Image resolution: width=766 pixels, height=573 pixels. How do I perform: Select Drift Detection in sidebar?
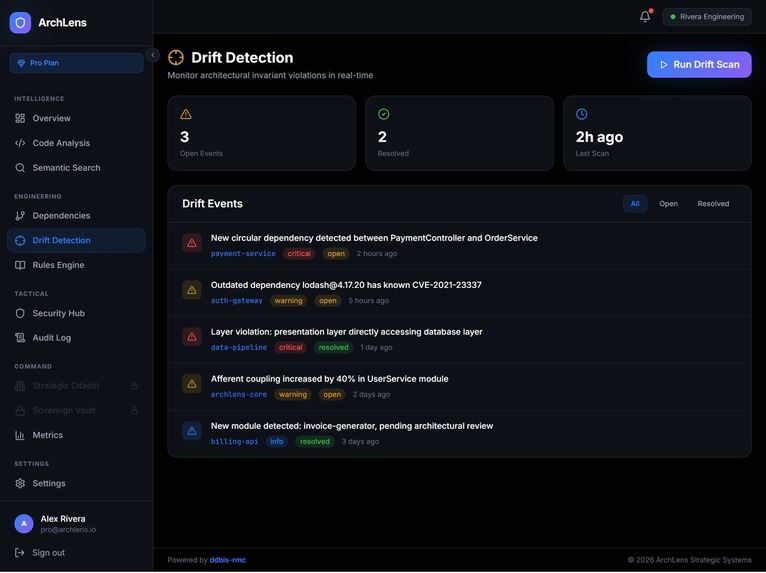tap(76, 240)
